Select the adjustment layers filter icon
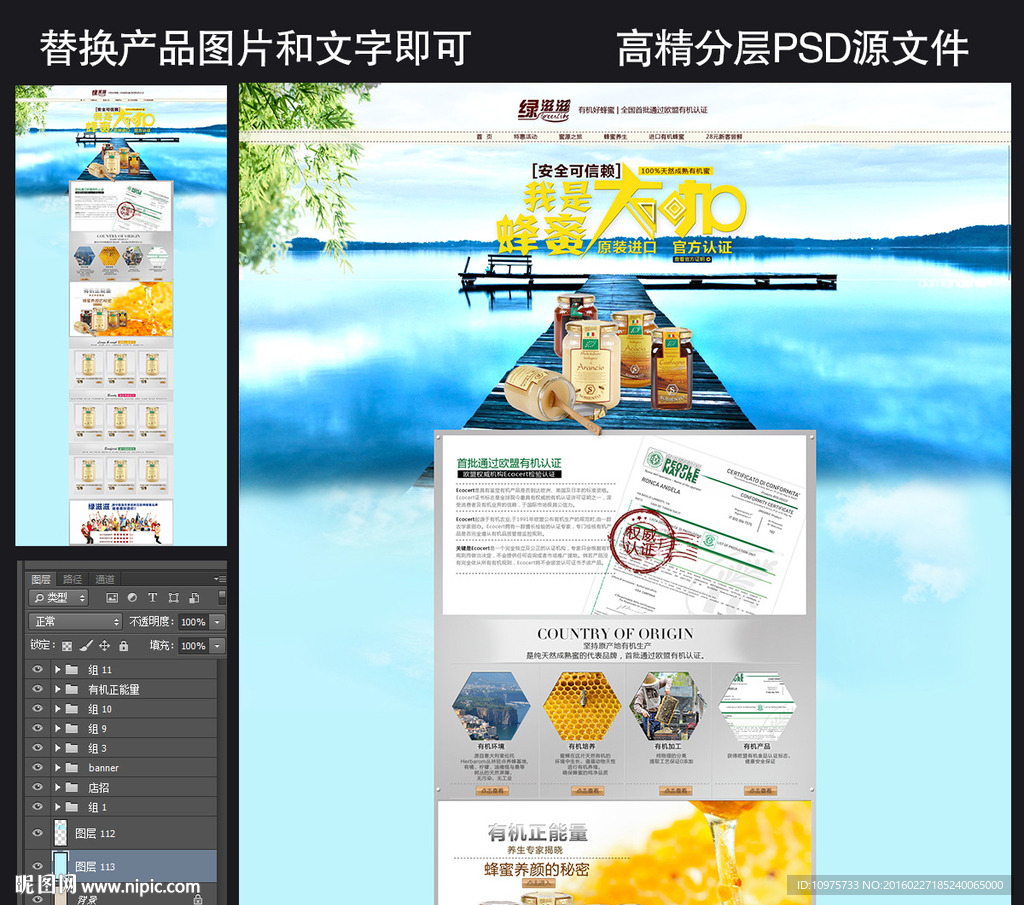 133,599
